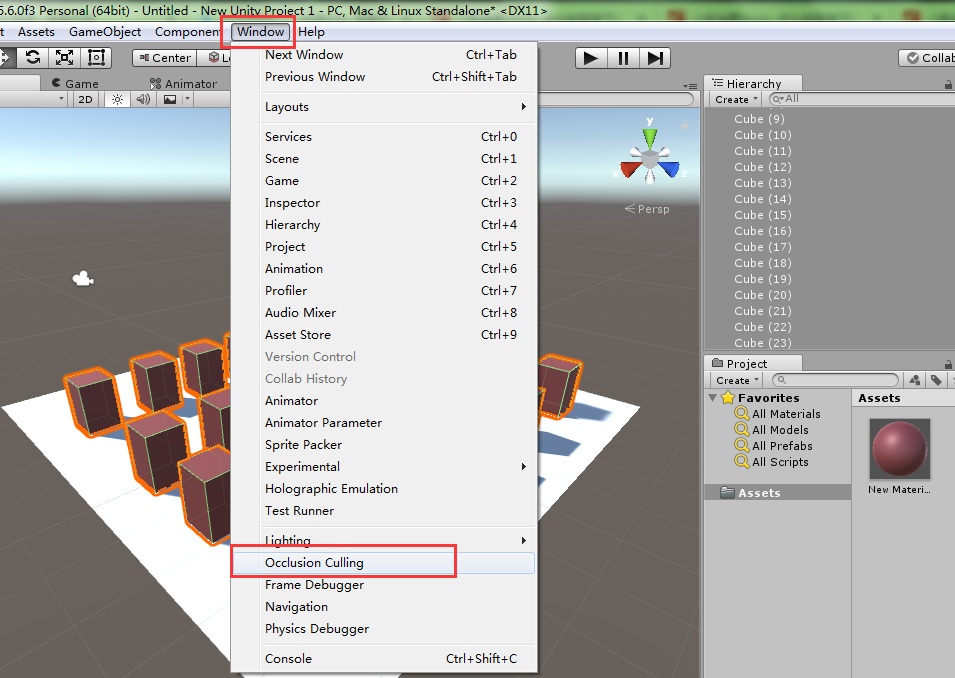The height and width of the screenshot is (678, 955).
Task: Open Services window from menu
Action: pos(384,136)
